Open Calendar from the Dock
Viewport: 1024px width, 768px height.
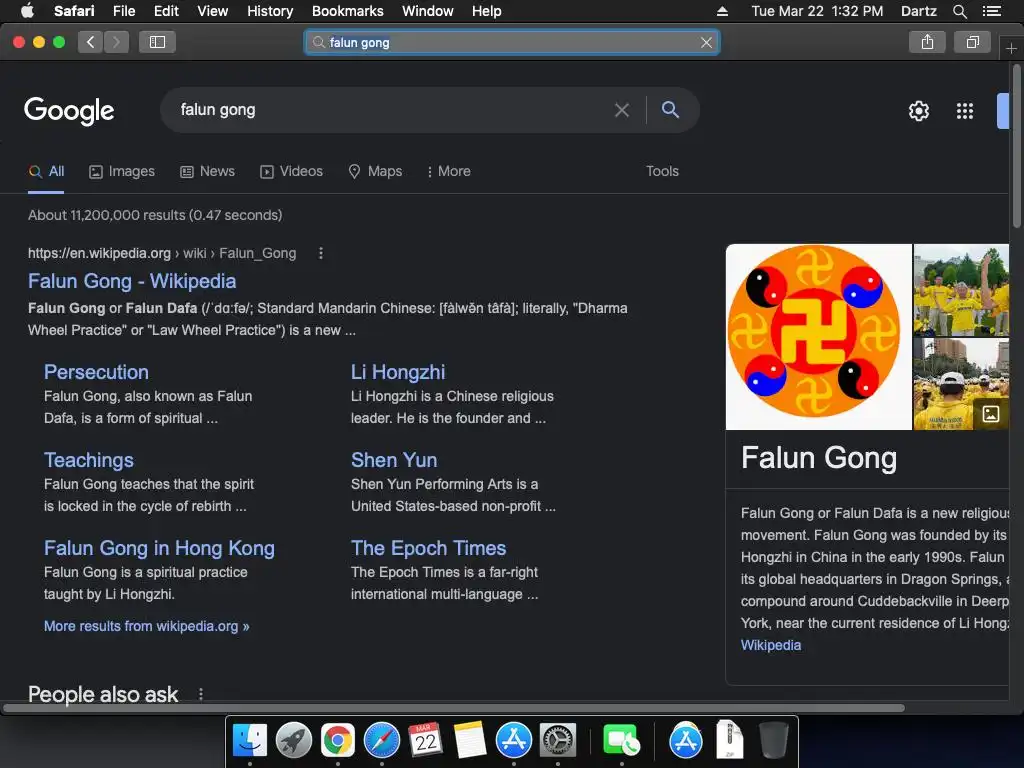425,741
